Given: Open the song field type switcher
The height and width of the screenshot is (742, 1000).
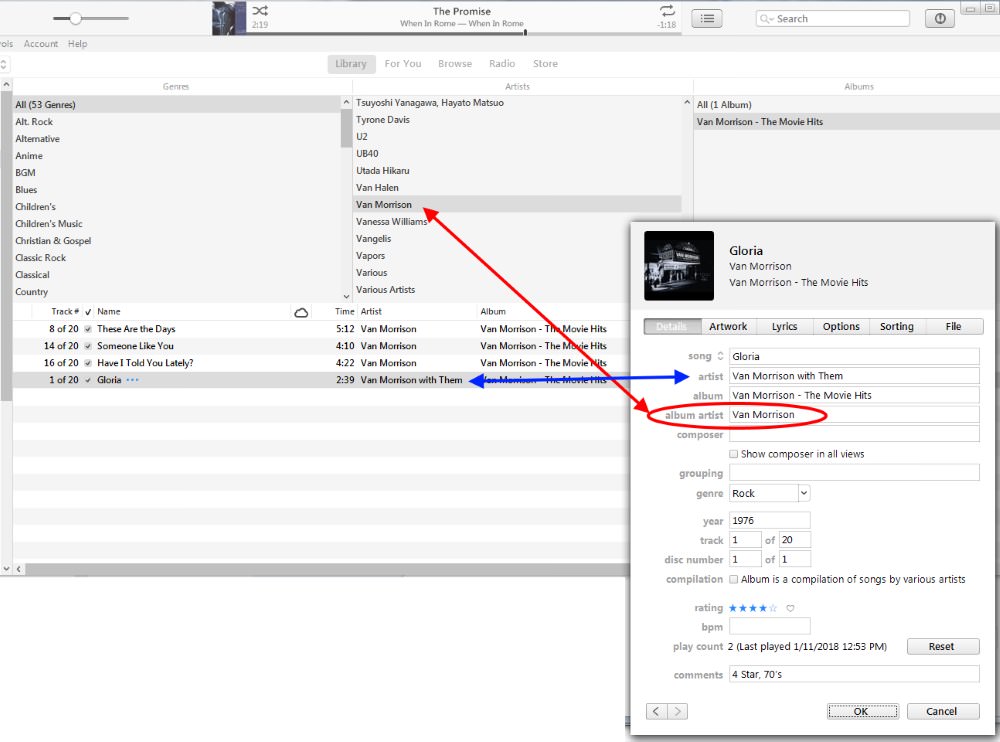Looking at the screenshot, I should pyautogui.click(x=720, y=356).
